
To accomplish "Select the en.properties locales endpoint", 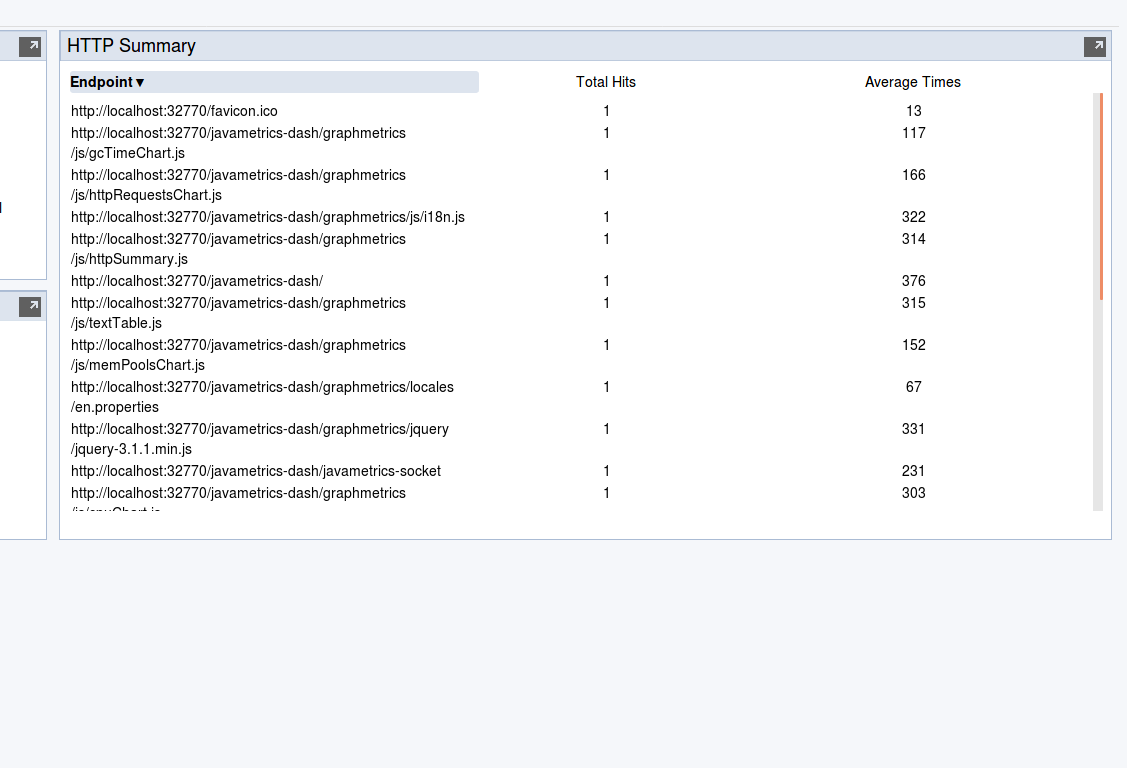I will [261, 396].
